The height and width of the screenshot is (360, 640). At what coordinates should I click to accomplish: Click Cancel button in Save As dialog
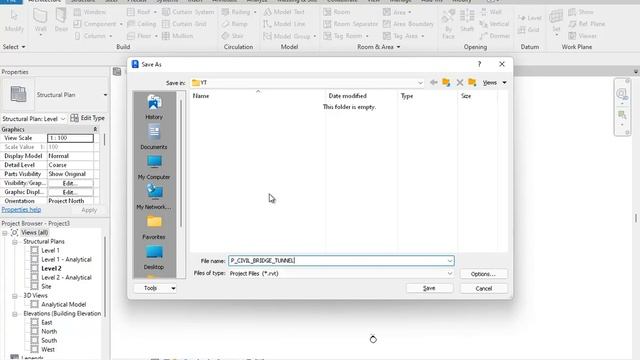484,288
